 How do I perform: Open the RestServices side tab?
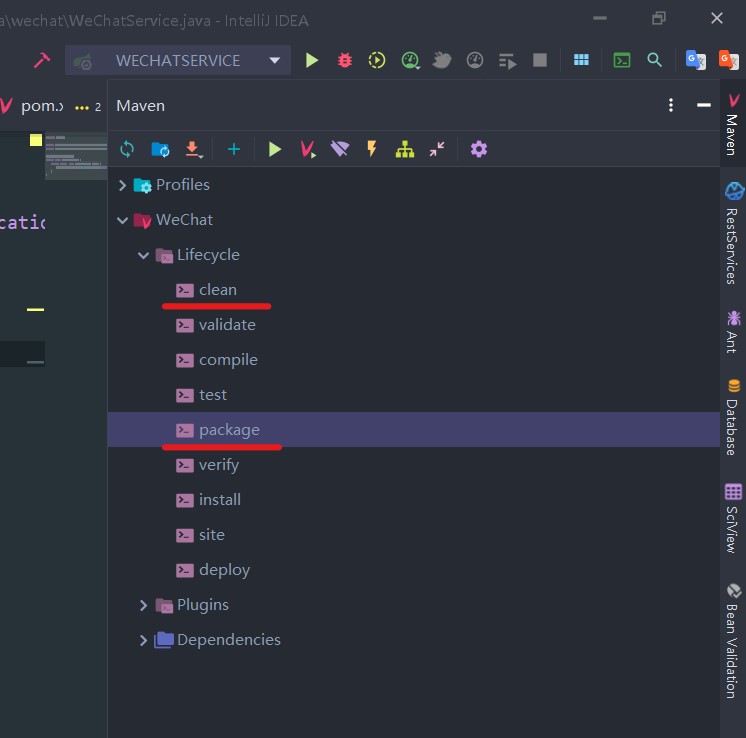tap(733, 235)
